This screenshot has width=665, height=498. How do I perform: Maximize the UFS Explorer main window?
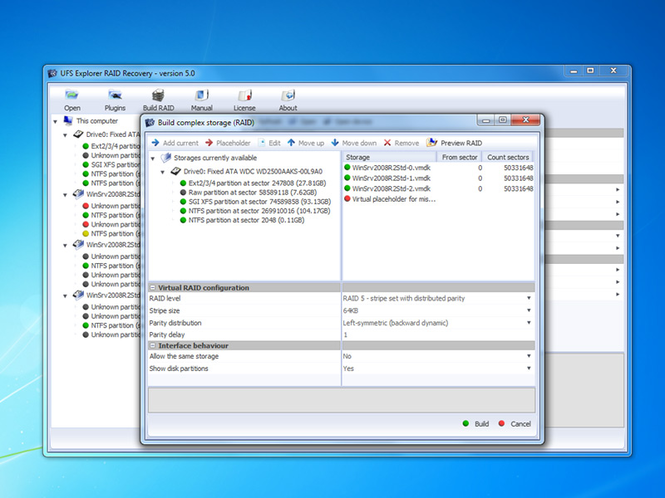(x=590, y=71)
